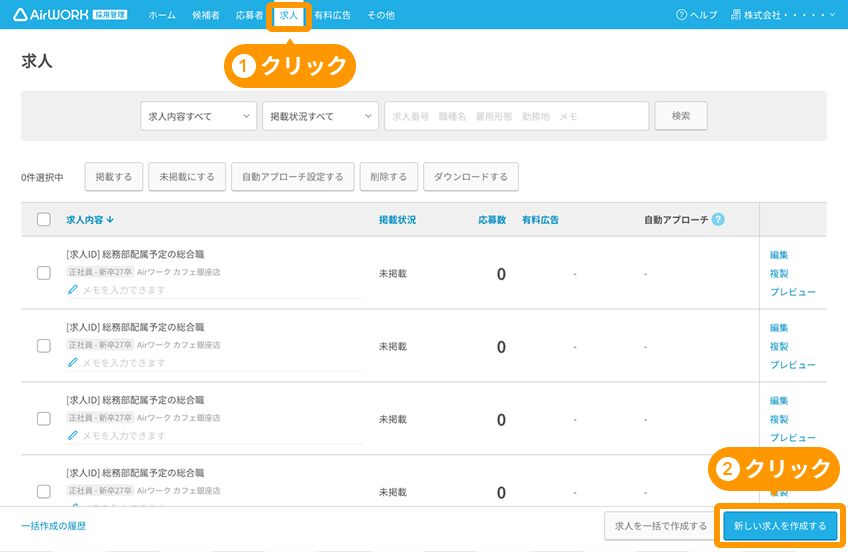
Task: Click first row job title 総務部配属予定の総合職
Action: click(153, 254)
